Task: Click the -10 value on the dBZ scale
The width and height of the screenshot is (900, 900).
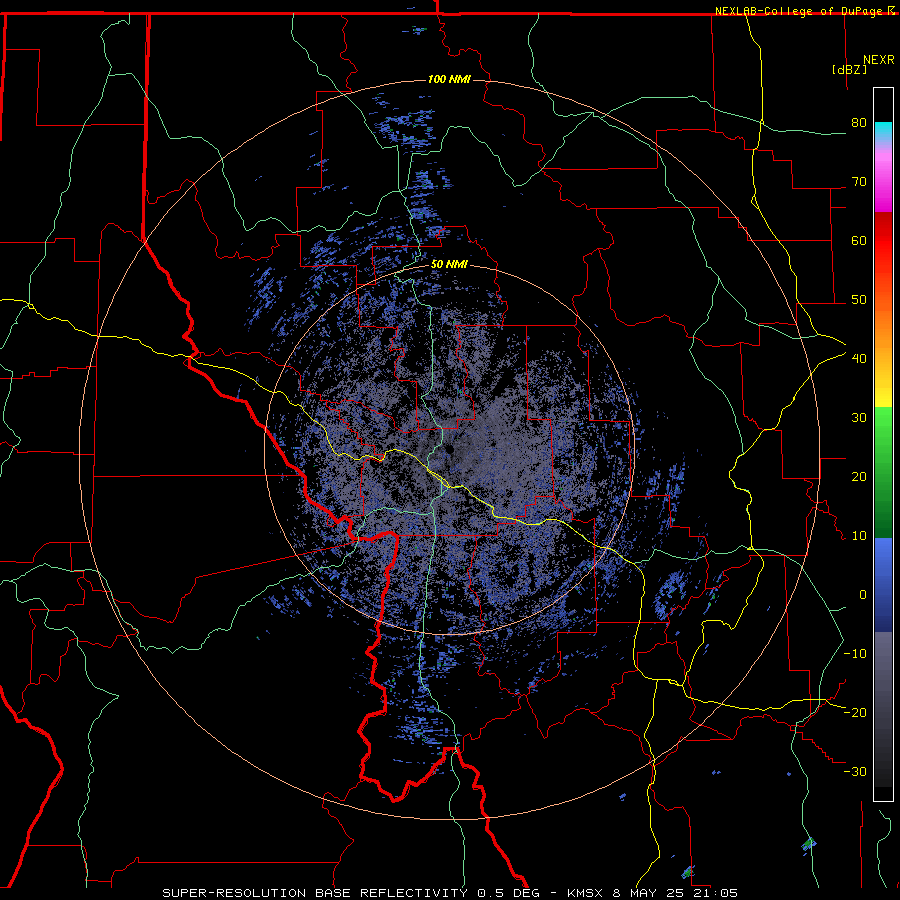Action: (855, 654)
